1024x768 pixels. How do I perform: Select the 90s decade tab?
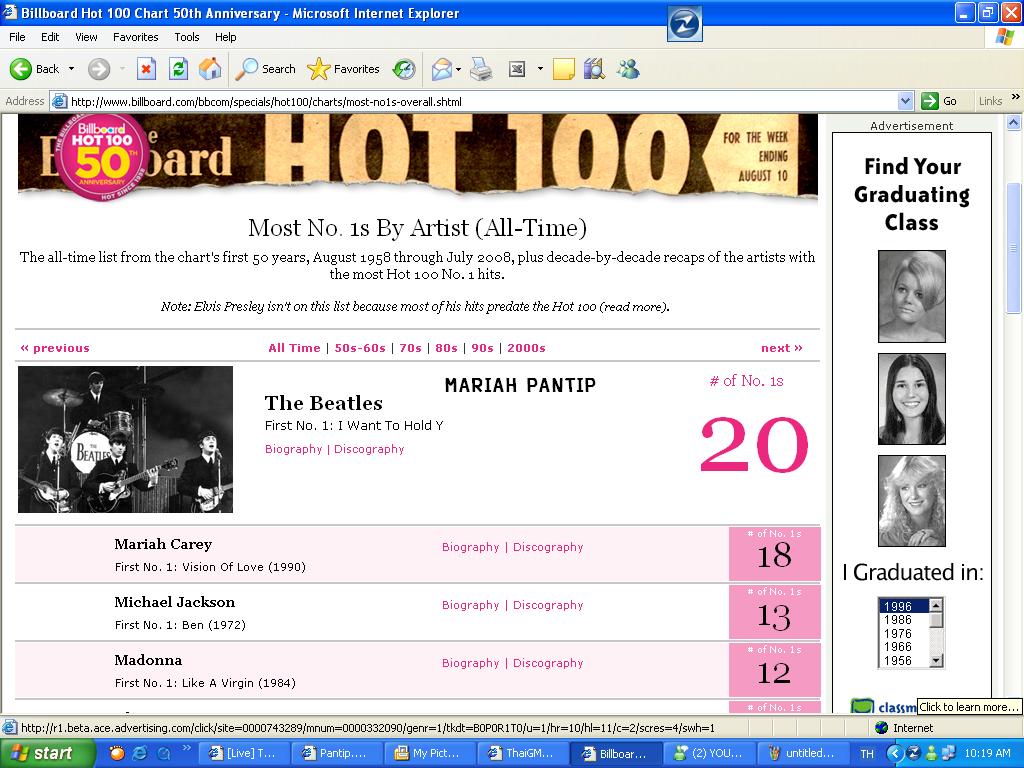pyautogui.click(x=482, y=348)
